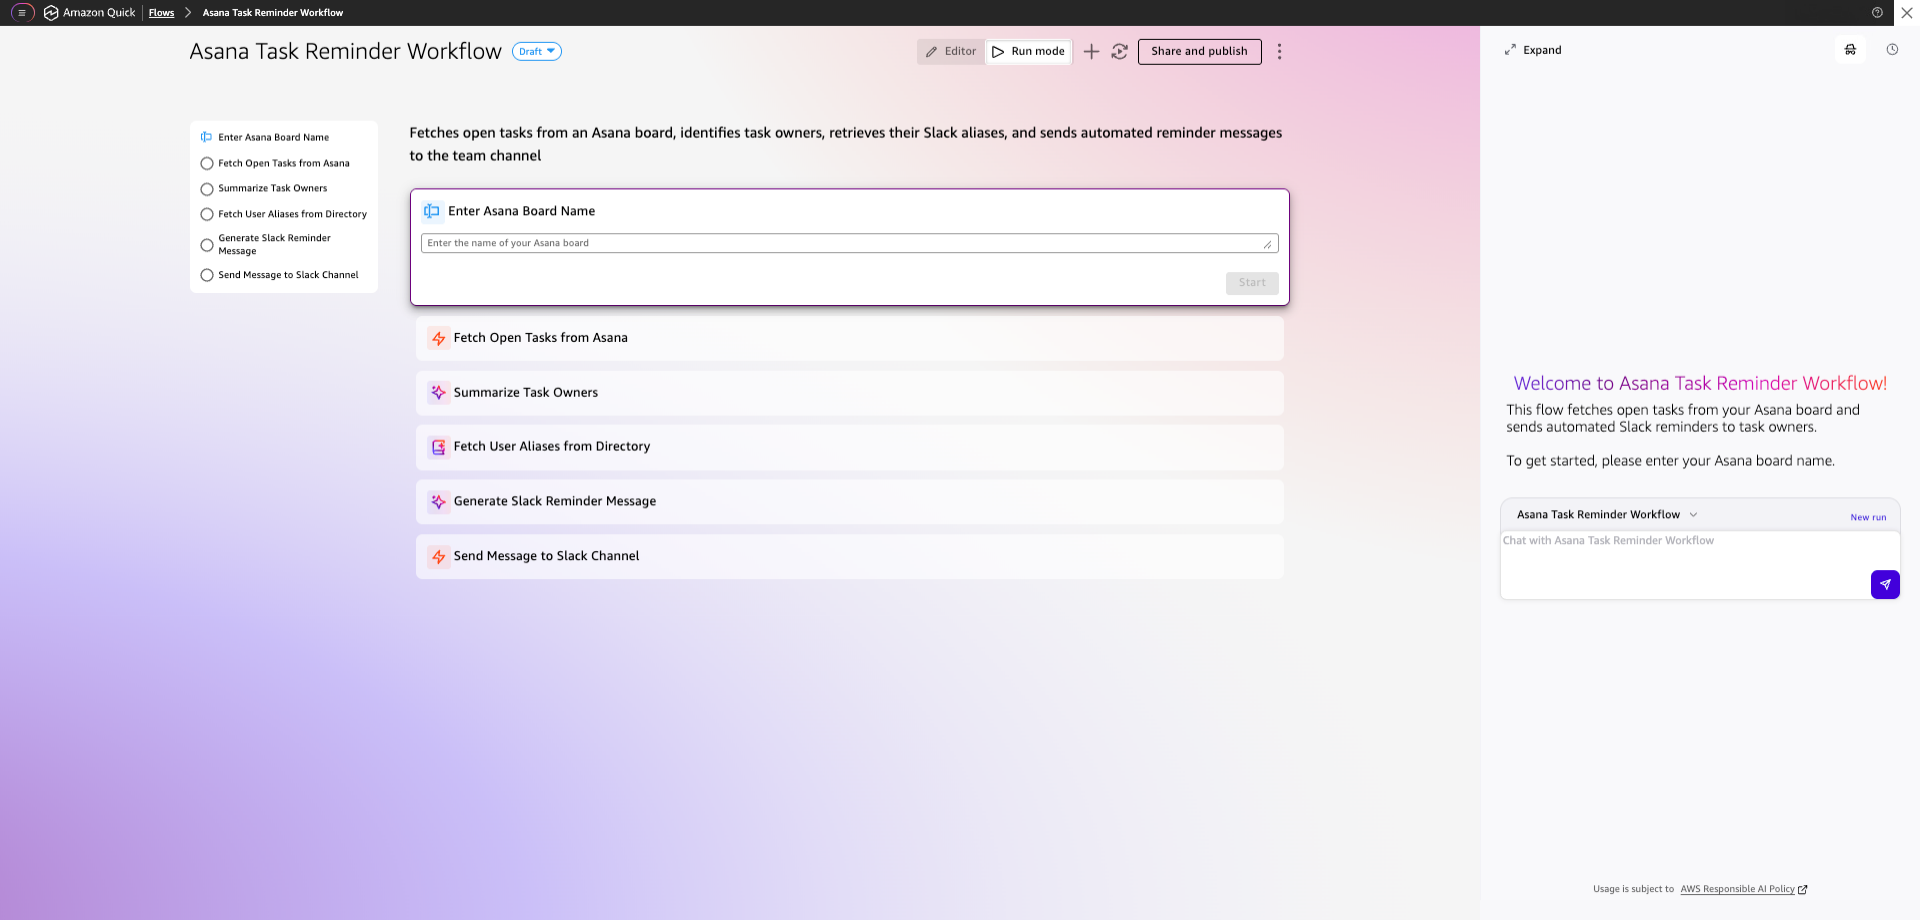Click the add plus icon in toolbar

tap(1091, 51)
